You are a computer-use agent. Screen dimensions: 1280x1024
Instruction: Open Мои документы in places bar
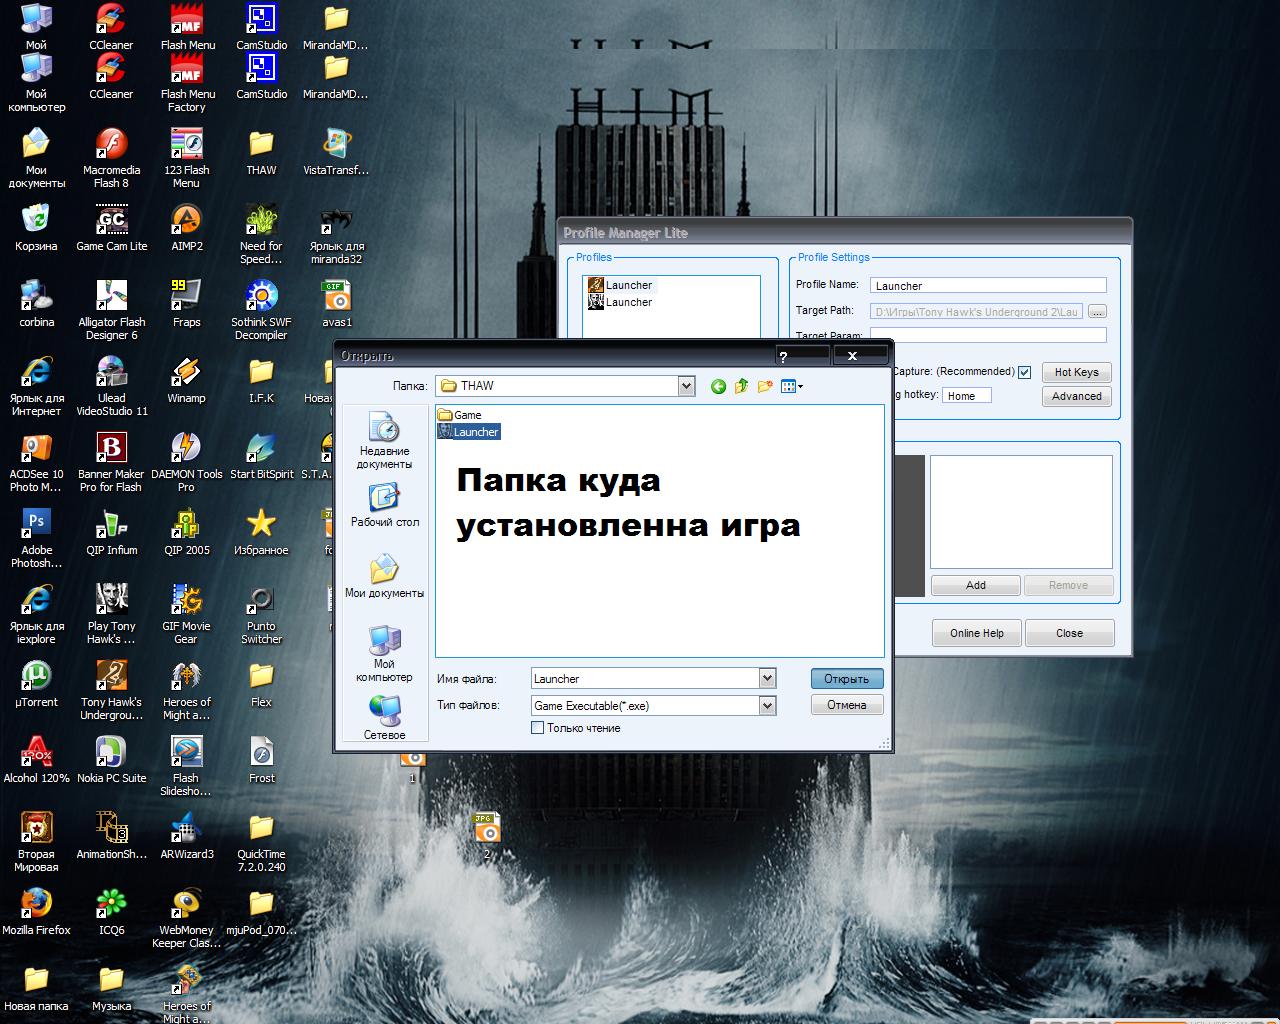(384, 576)
